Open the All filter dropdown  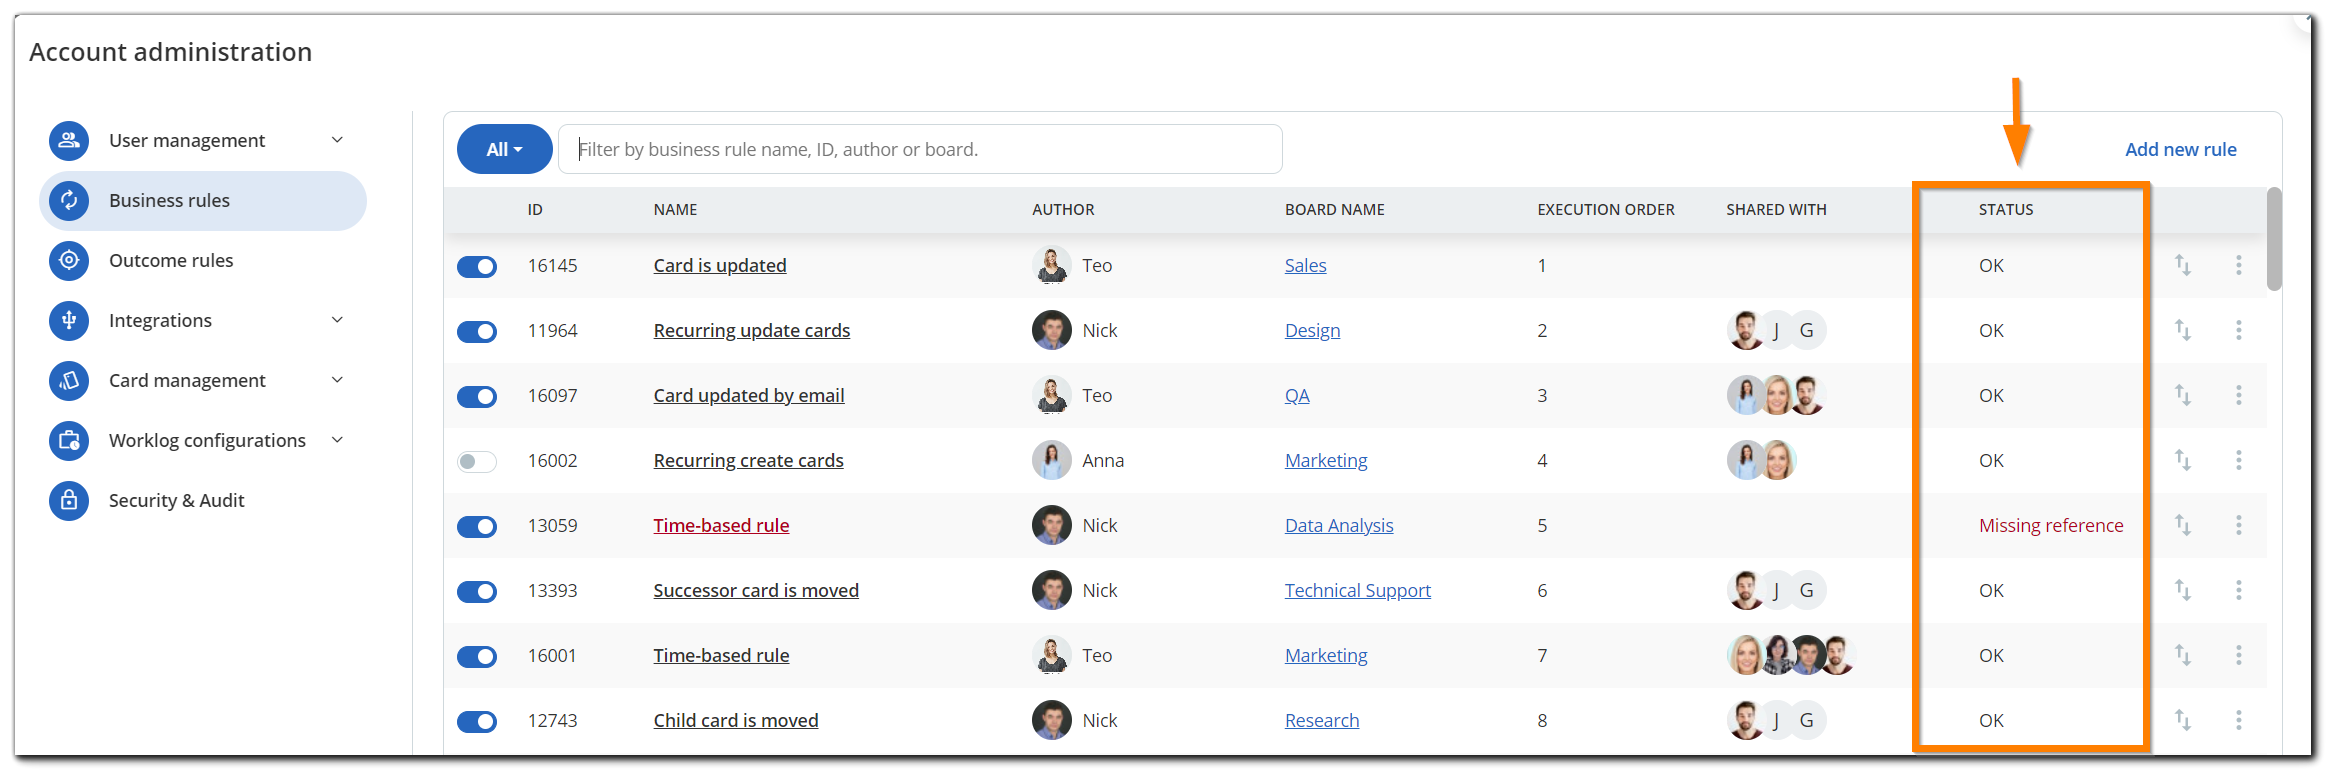point(504,149)
